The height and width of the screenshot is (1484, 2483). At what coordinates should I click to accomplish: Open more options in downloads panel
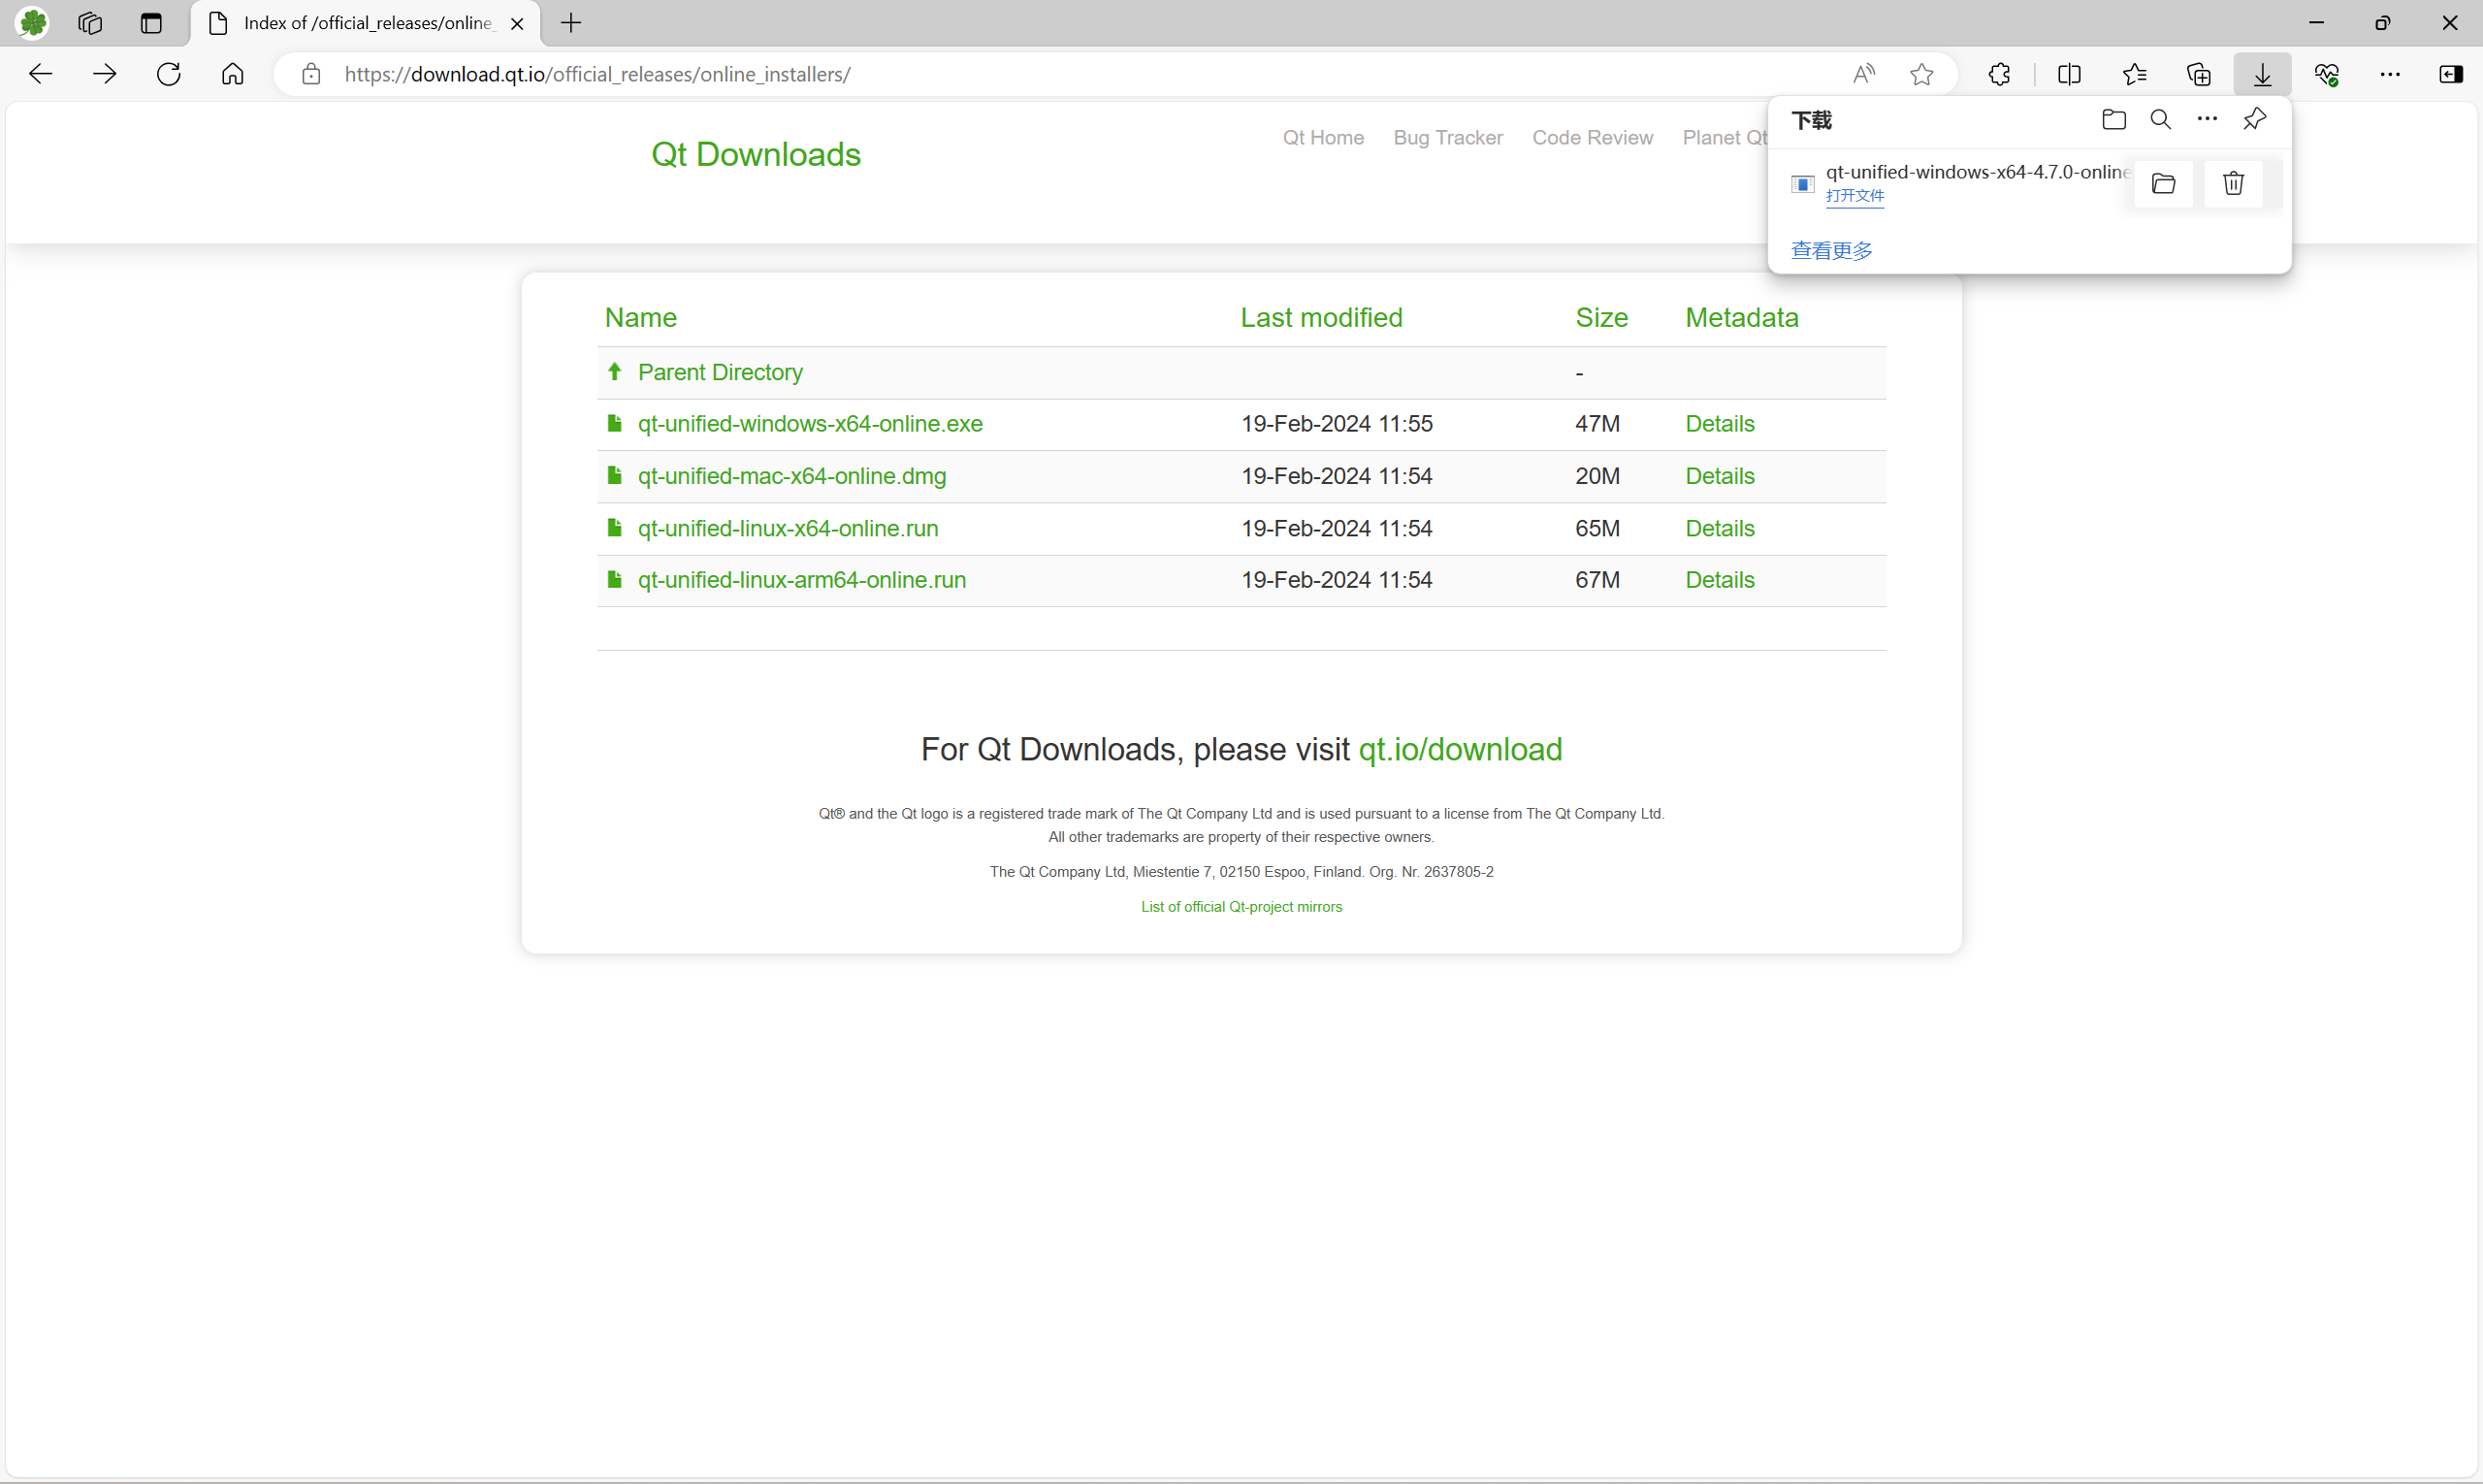coord(2207,120)
